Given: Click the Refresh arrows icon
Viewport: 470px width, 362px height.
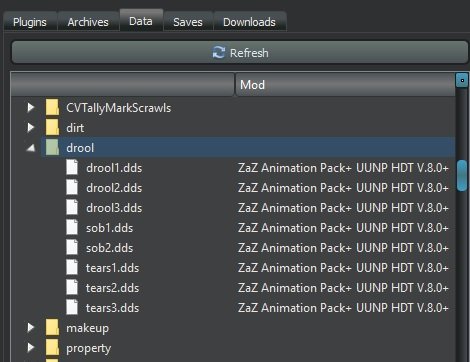Looking at the screenshot, I should 219,52.
